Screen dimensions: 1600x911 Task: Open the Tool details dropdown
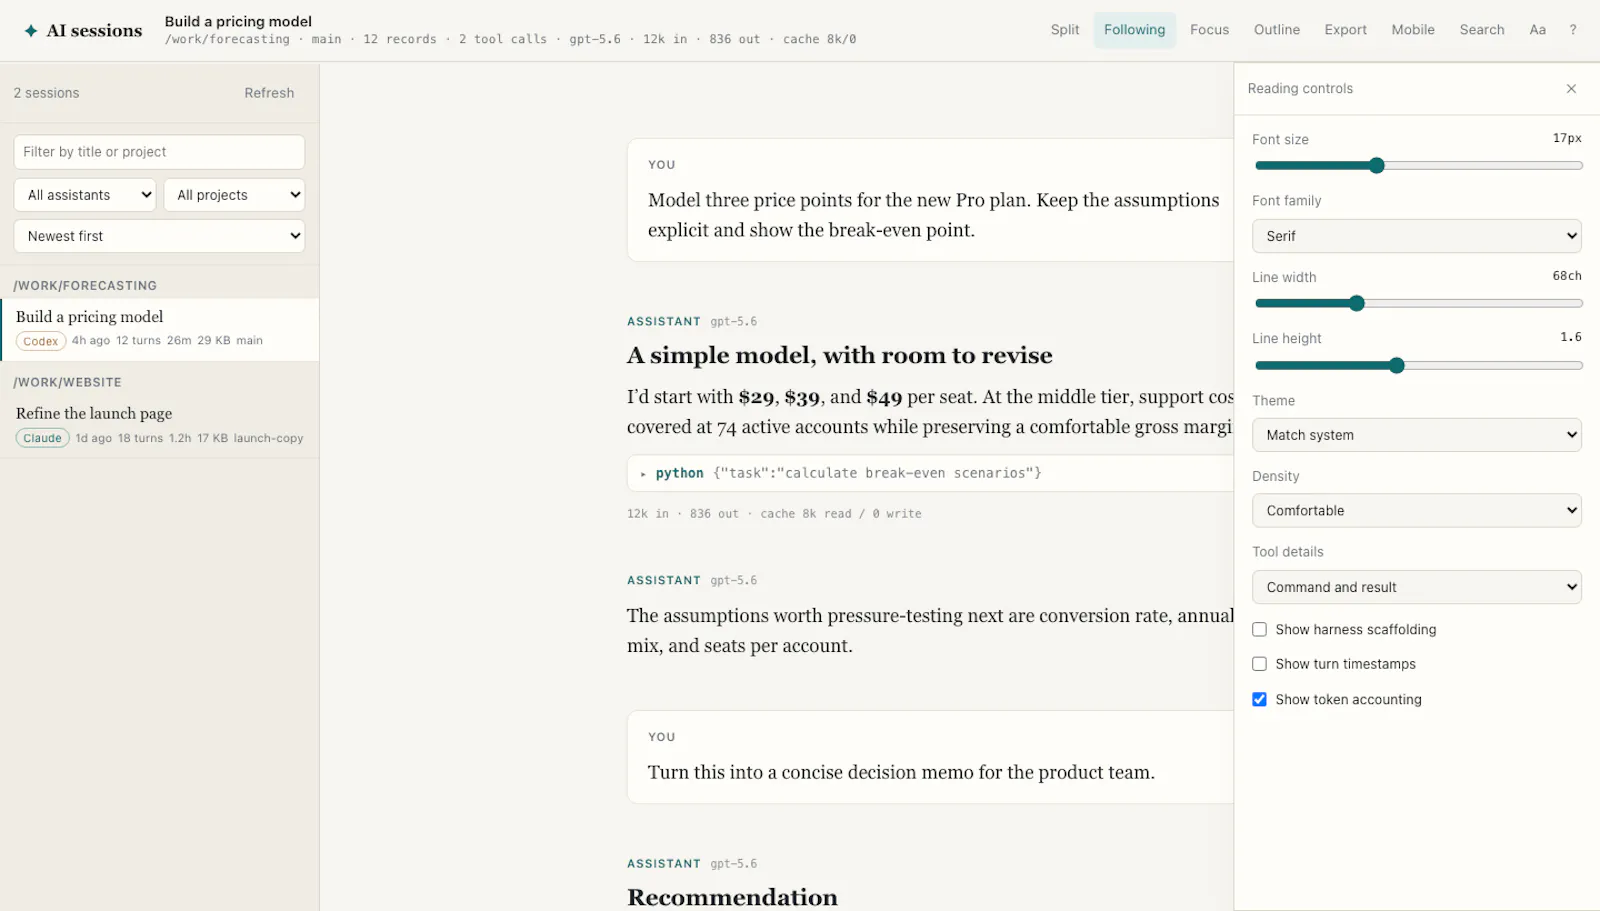[1417, 587]
